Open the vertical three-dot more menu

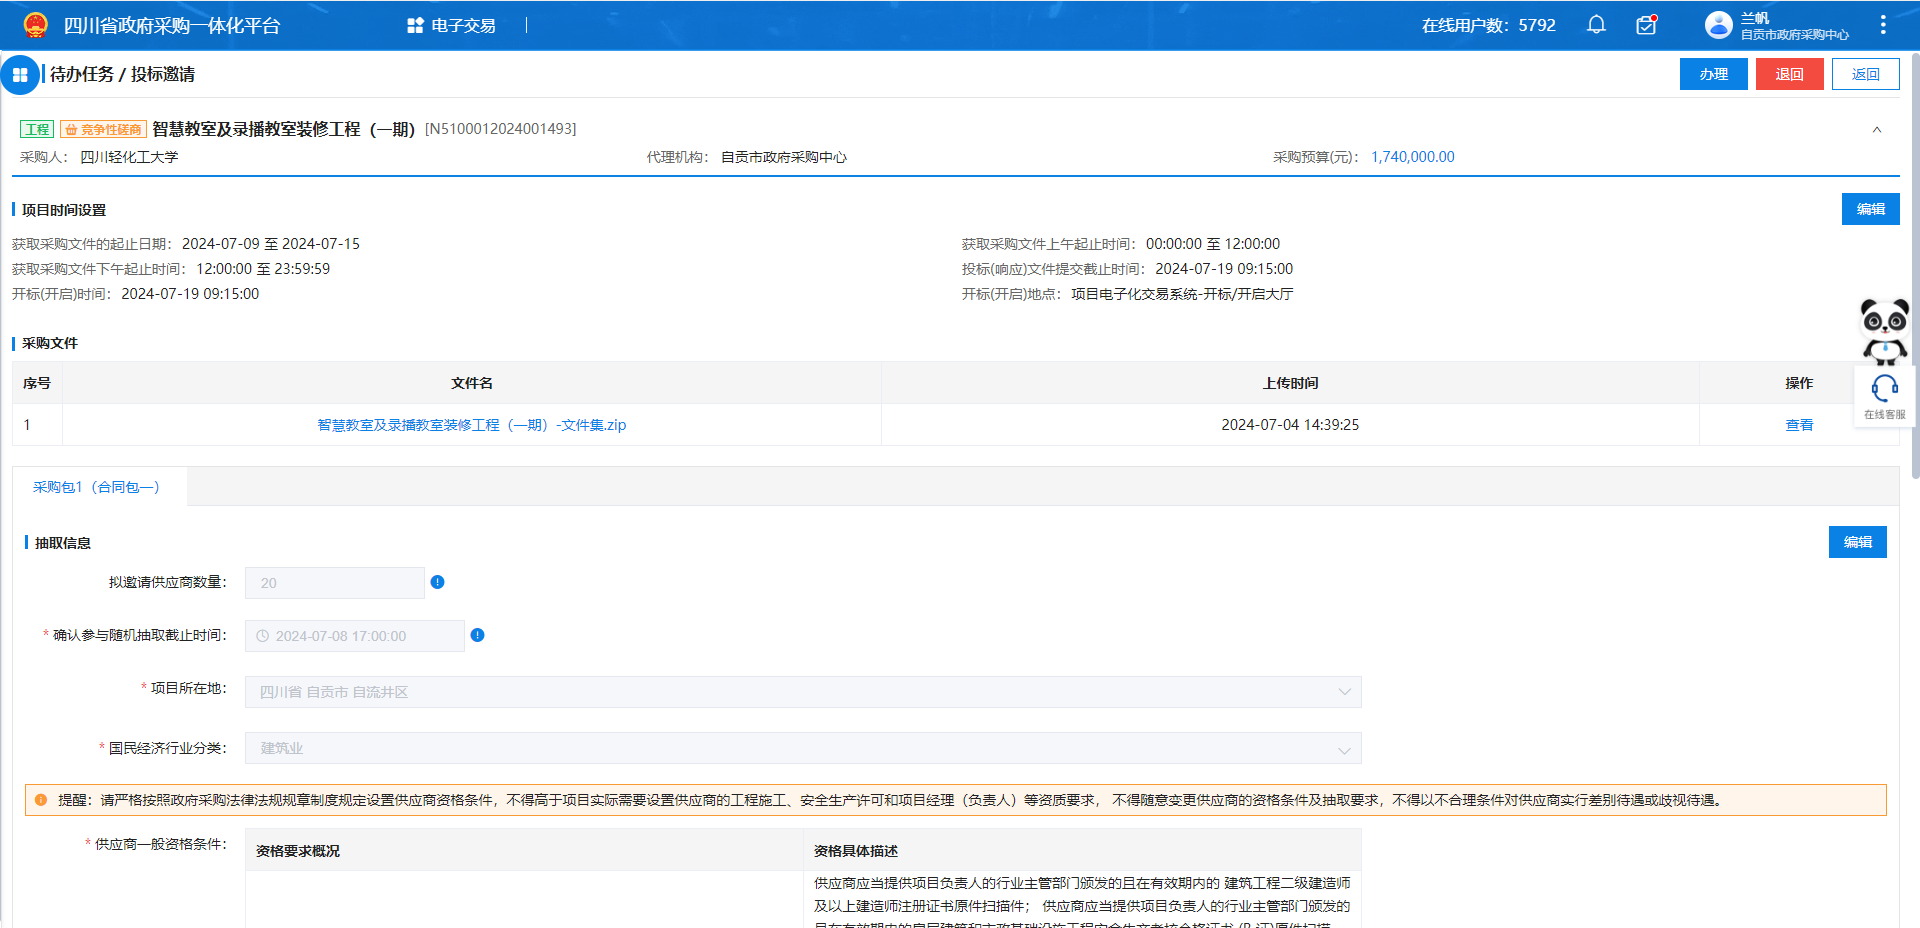(x=1883, y=25)
